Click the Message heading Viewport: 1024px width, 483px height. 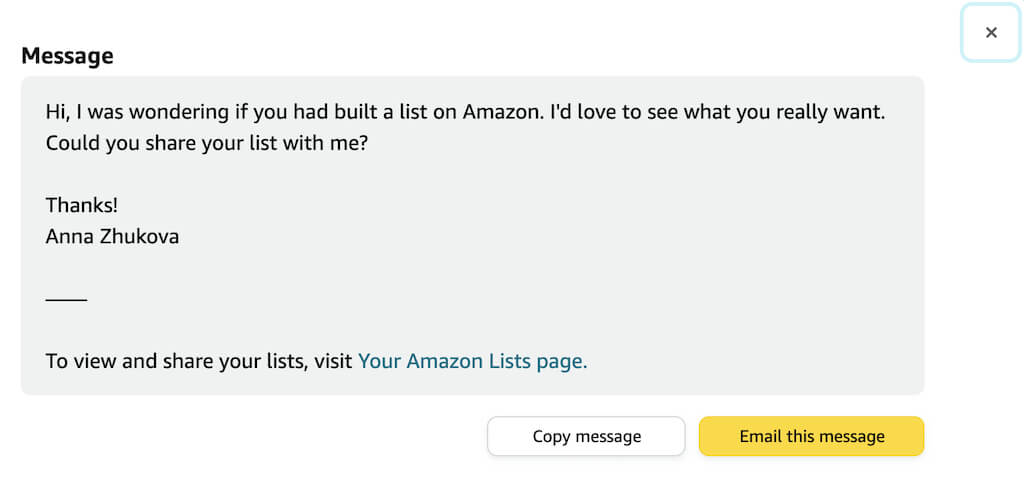point(67,56)
